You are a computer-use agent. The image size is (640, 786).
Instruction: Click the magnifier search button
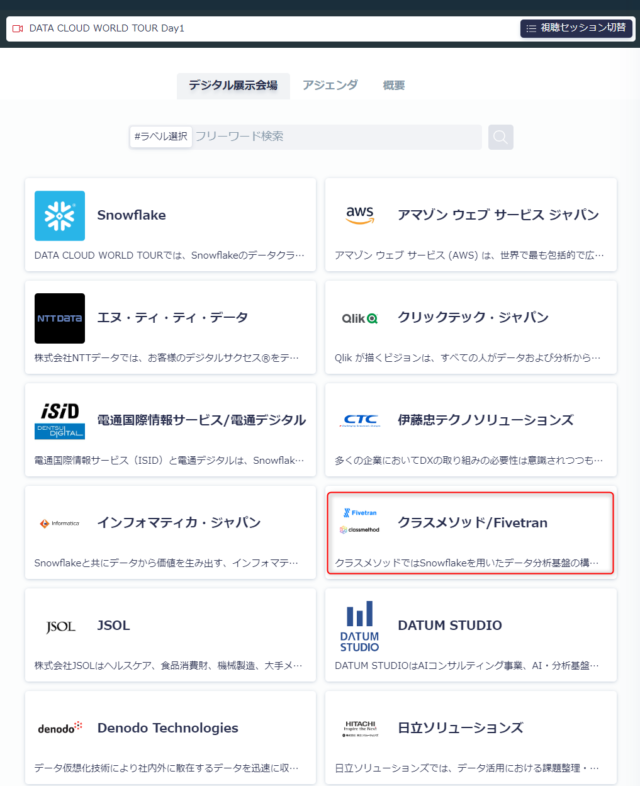(x=501, y=137)
